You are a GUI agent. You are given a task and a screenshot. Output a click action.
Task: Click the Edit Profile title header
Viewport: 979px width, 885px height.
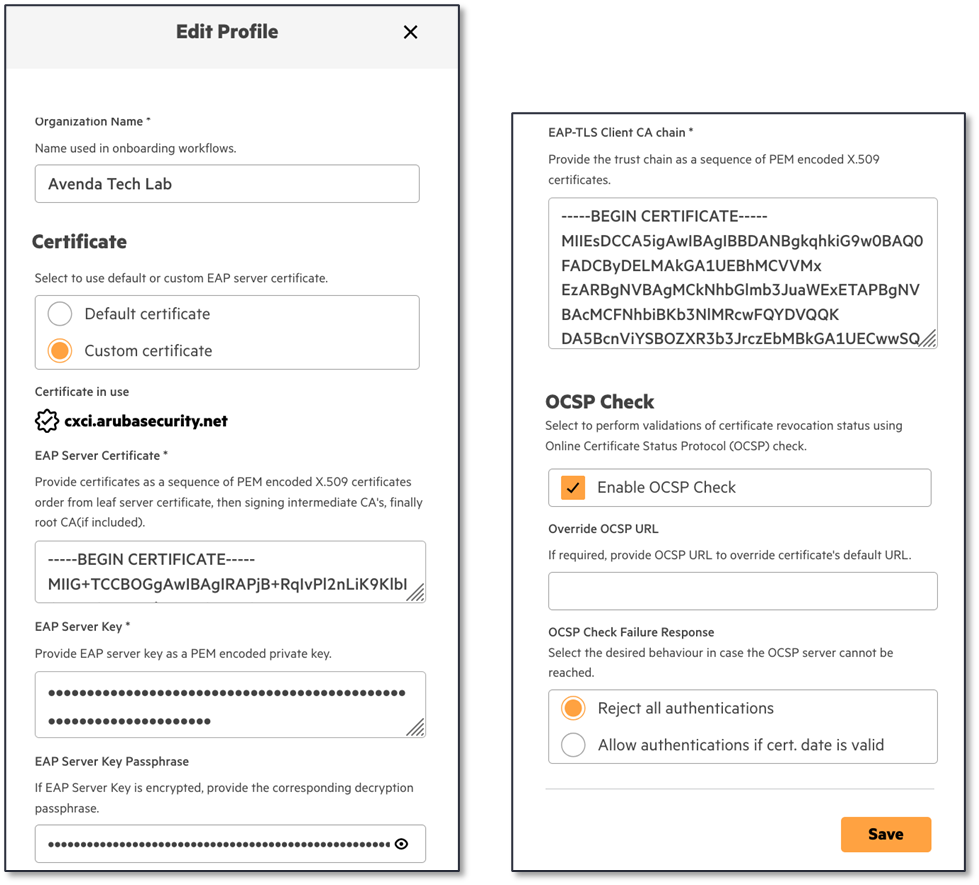pyautogui.click(x=227, y=32)
